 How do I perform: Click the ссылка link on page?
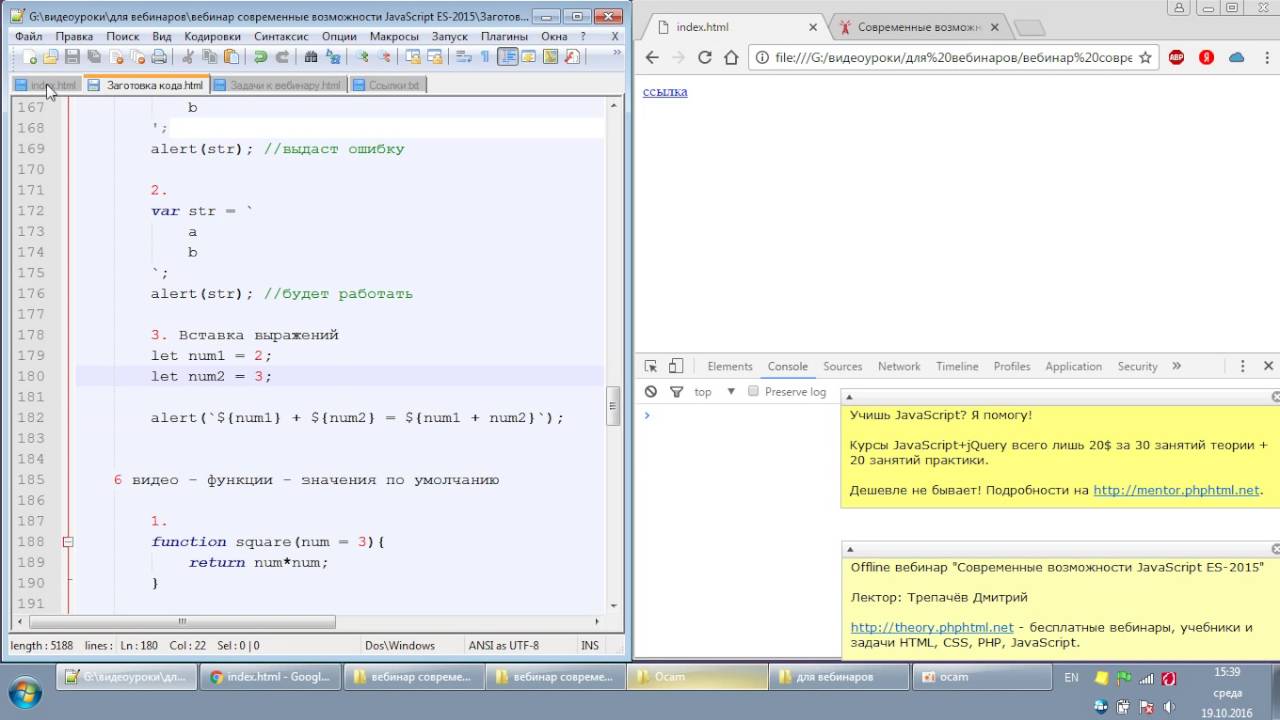(665, 92)
